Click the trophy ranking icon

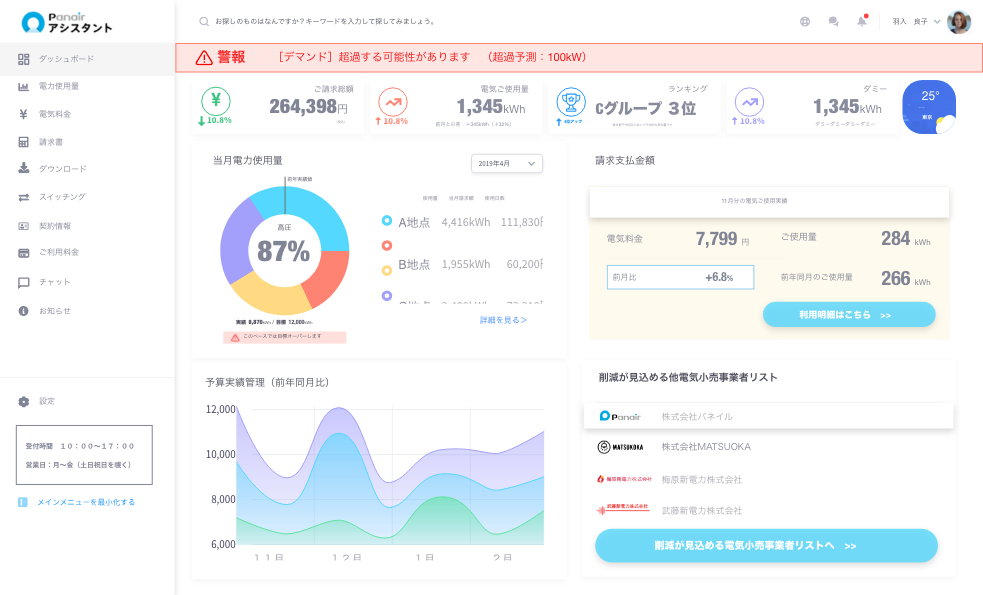(571, 102)
